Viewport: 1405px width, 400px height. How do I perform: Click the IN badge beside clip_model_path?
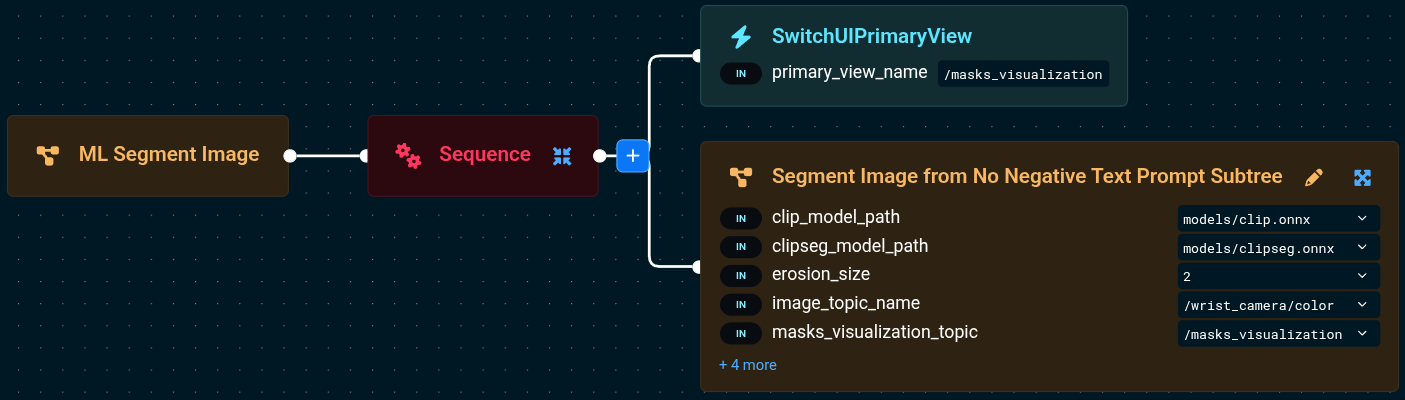[x=741, y=218]
